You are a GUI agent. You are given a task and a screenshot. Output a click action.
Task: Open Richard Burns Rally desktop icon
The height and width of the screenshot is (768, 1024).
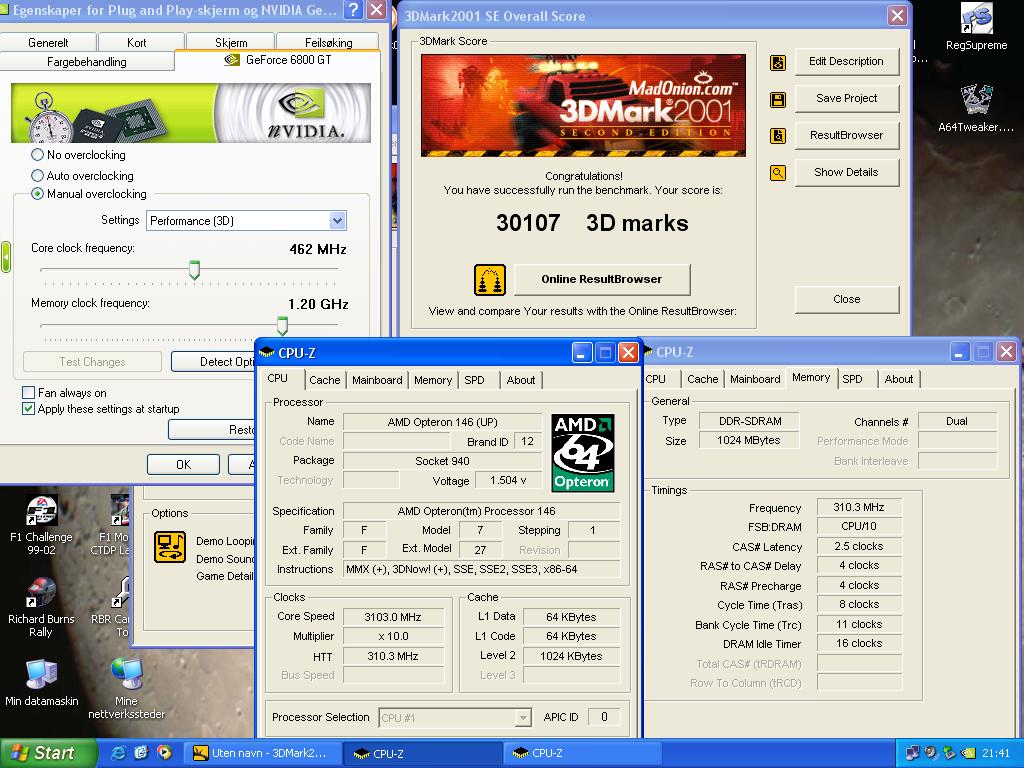tap(41, 607)
